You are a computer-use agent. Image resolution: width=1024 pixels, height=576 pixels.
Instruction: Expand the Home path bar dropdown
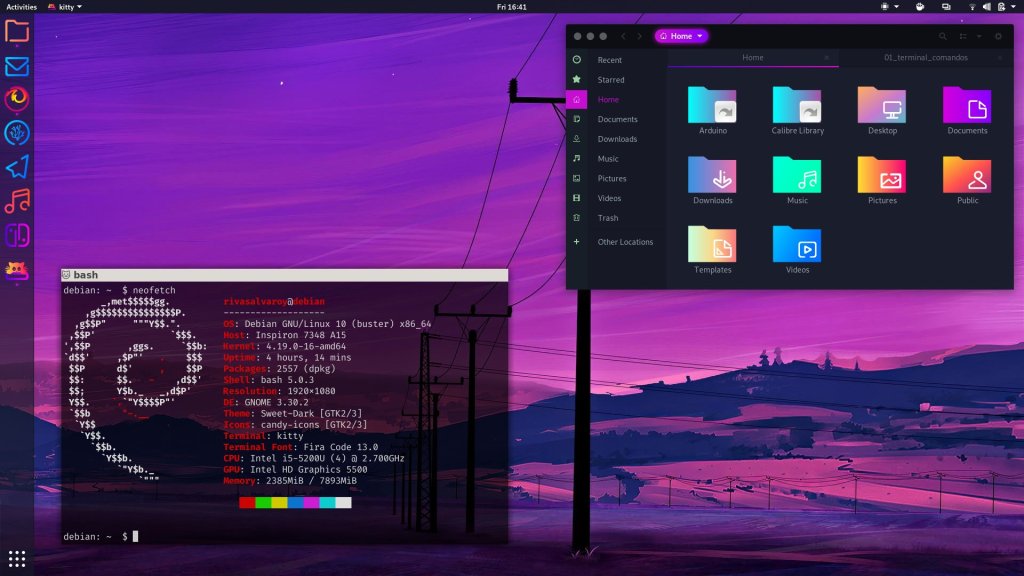point(681,36)
